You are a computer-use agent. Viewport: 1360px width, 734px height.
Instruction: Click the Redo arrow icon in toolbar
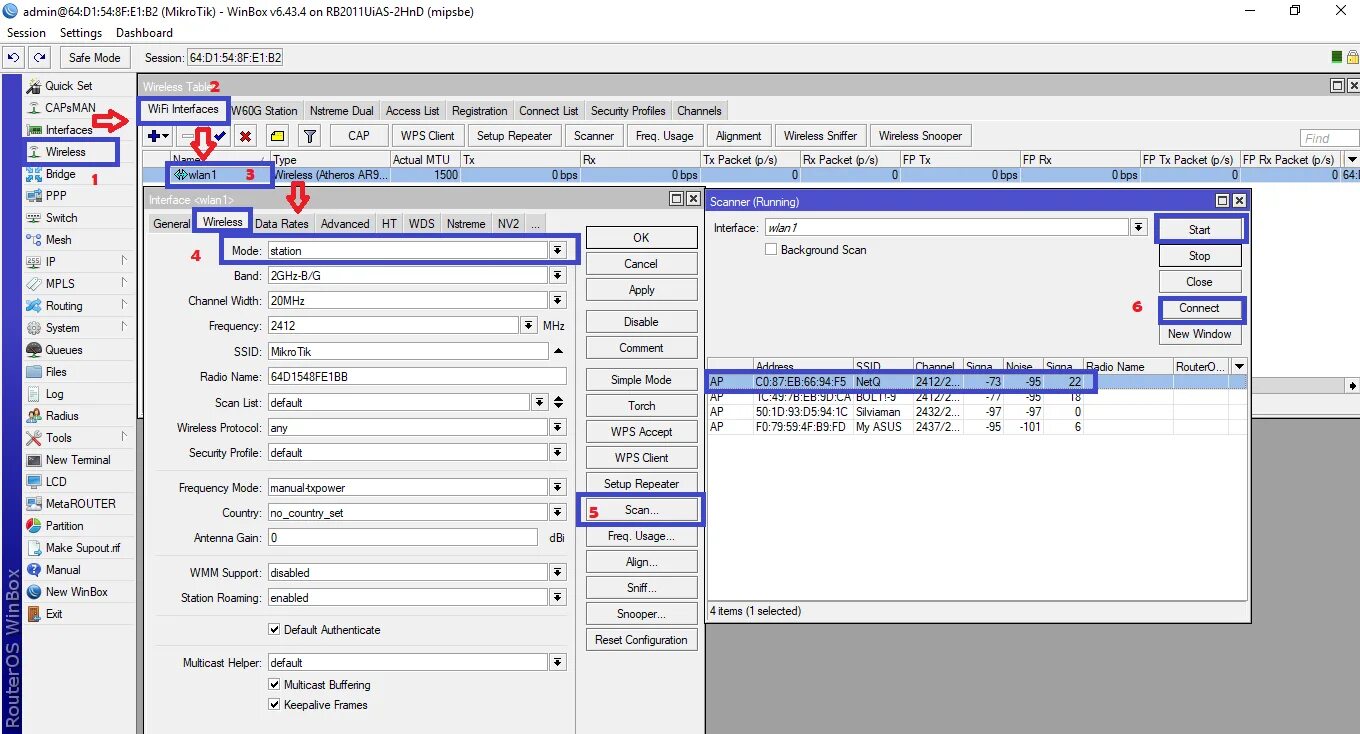pyautogui.click(x=38, y=58)
